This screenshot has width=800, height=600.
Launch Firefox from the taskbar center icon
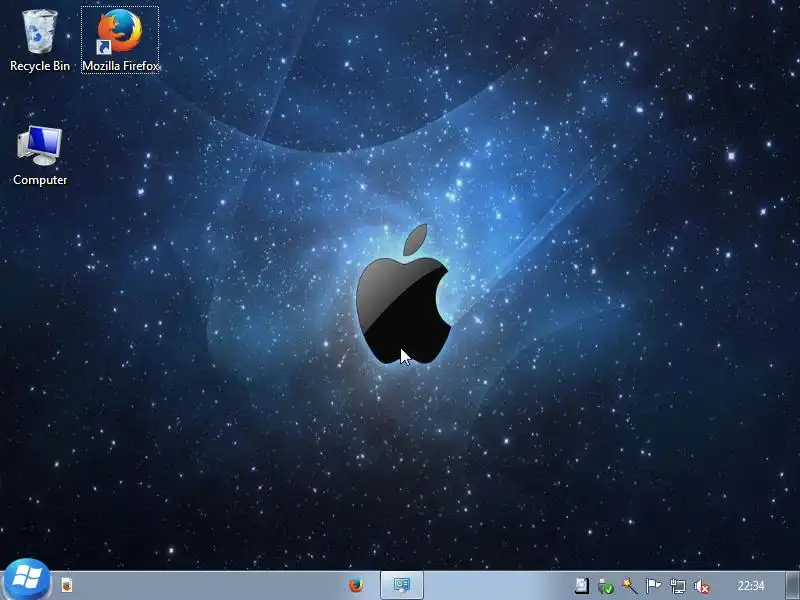[x=356, y=585]
